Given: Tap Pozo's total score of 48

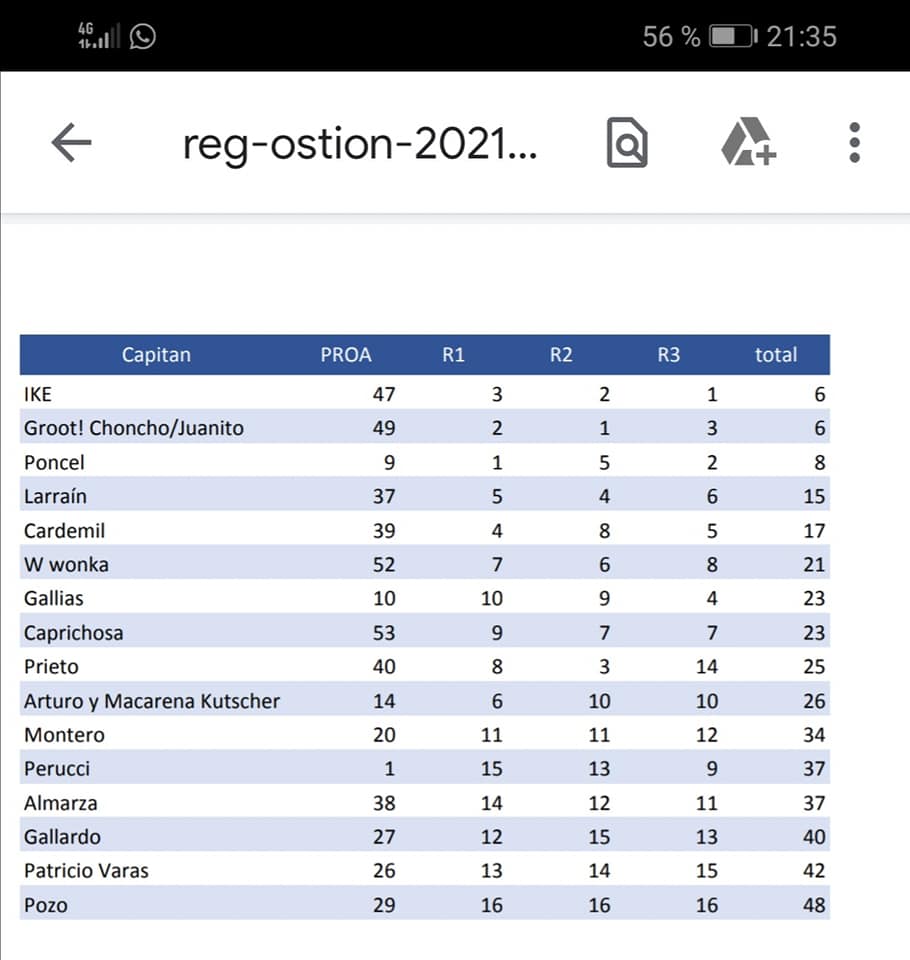Looking at the screenshot, I should (814, 905).
